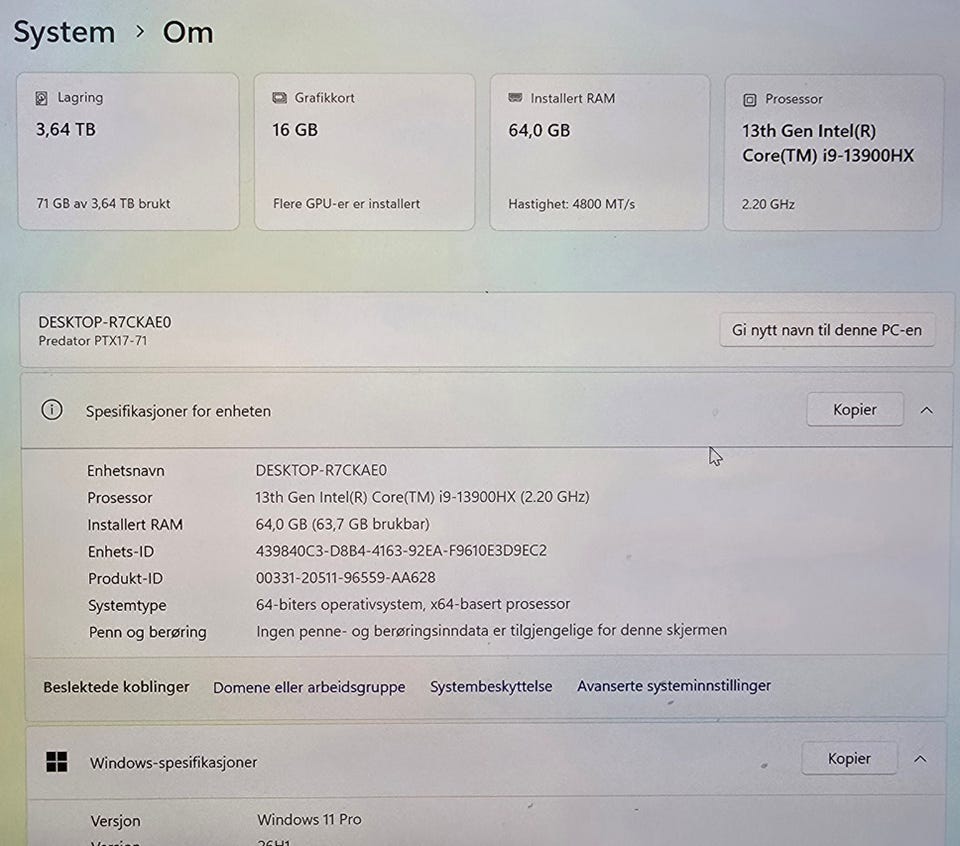Select the Systemtype value 64-biters operativsystem

pos(413,604)
